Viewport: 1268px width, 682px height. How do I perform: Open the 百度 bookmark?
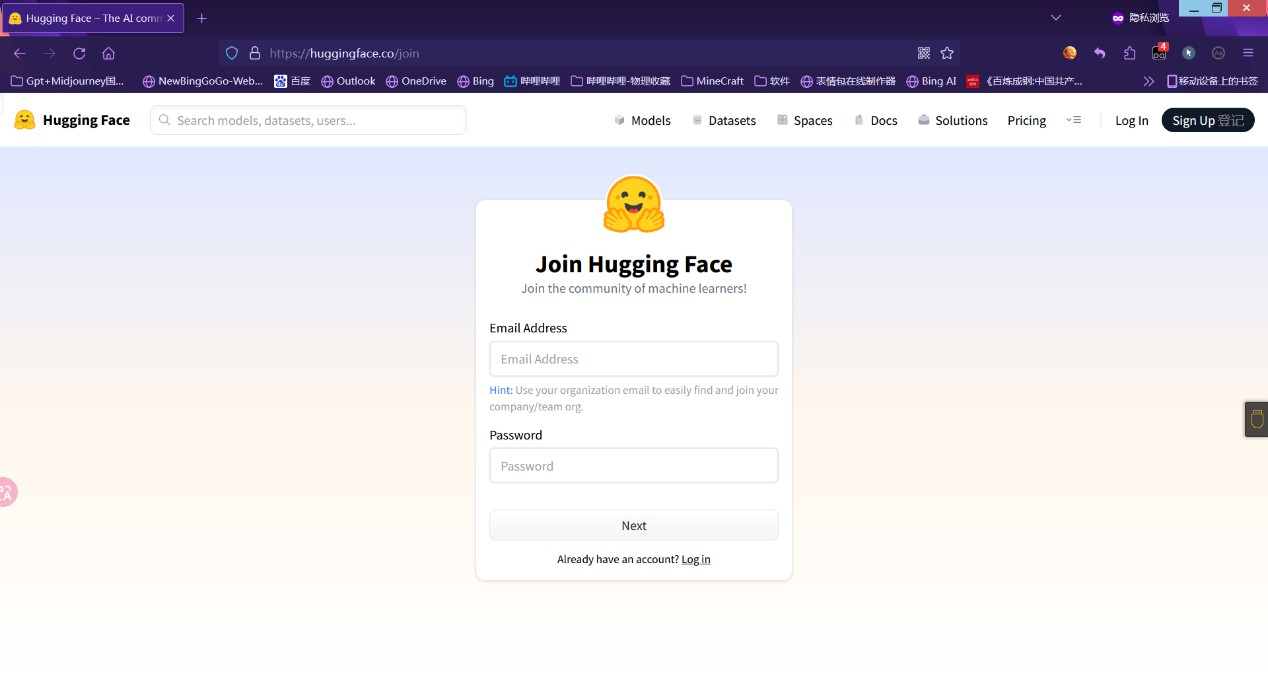[x=292, y=81]
